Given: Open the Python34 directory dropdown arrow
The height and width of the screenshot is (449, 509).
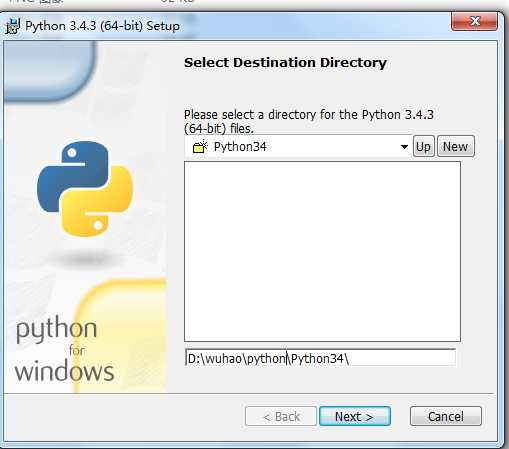Looking at the screenshot, I should [404, 146].
